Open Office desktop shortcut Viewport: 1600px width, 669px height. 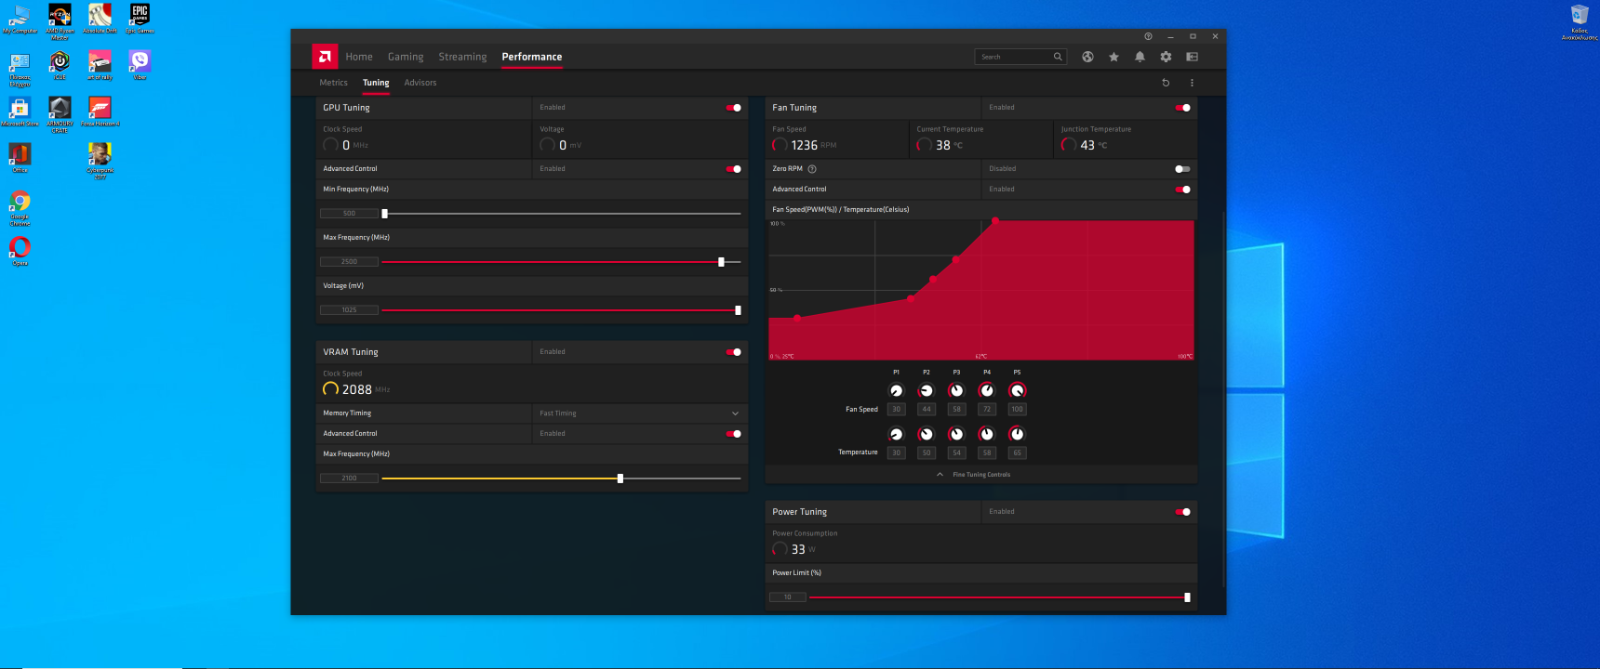[20, 157]
